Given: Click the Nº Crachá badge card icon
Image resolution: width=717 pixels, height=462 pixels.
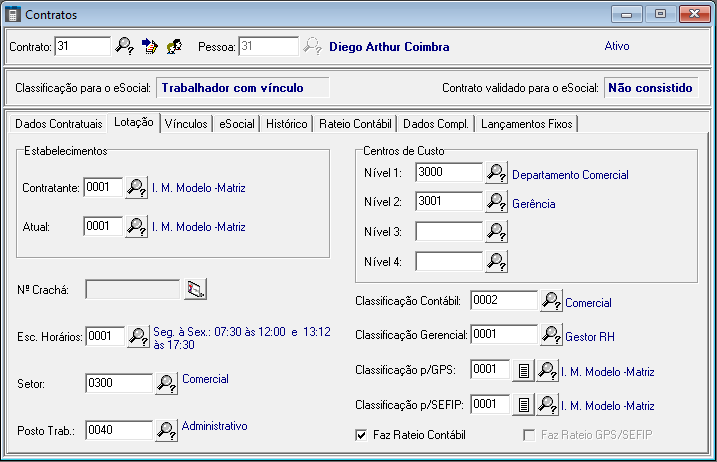Looking at the screenshot, I should tap(195, 289).
